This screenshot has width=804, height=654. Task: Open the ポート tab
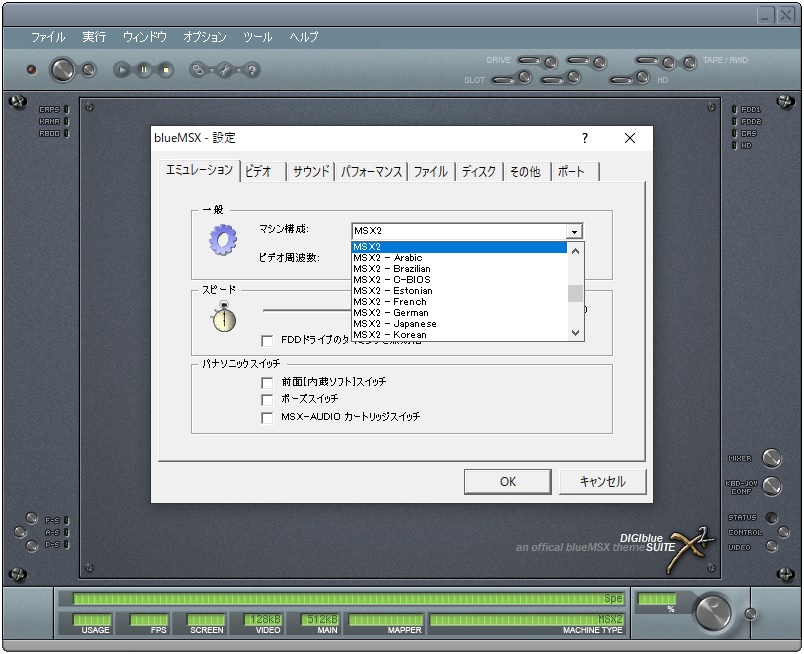pyautogui.click(x=574, y=171)
